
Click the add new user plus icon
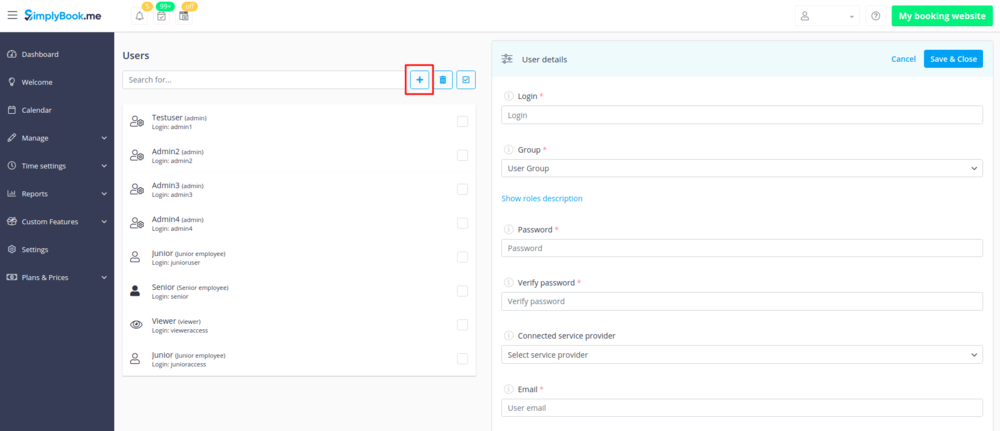pos(419,80)
